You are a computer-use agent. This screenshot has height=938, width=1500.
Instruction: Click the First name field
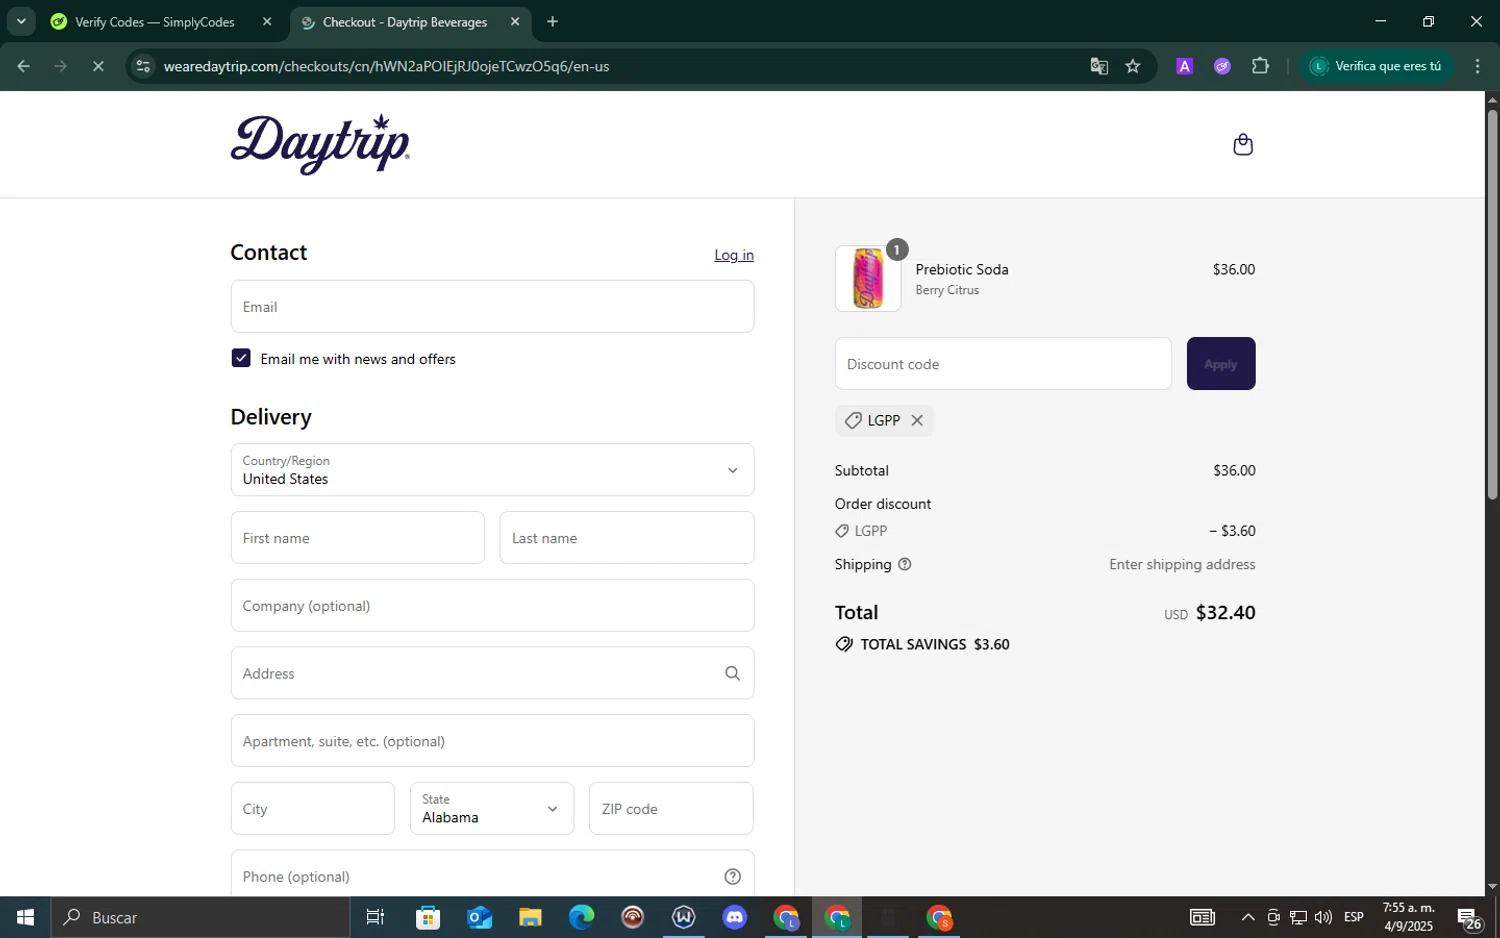pos(357,538)
